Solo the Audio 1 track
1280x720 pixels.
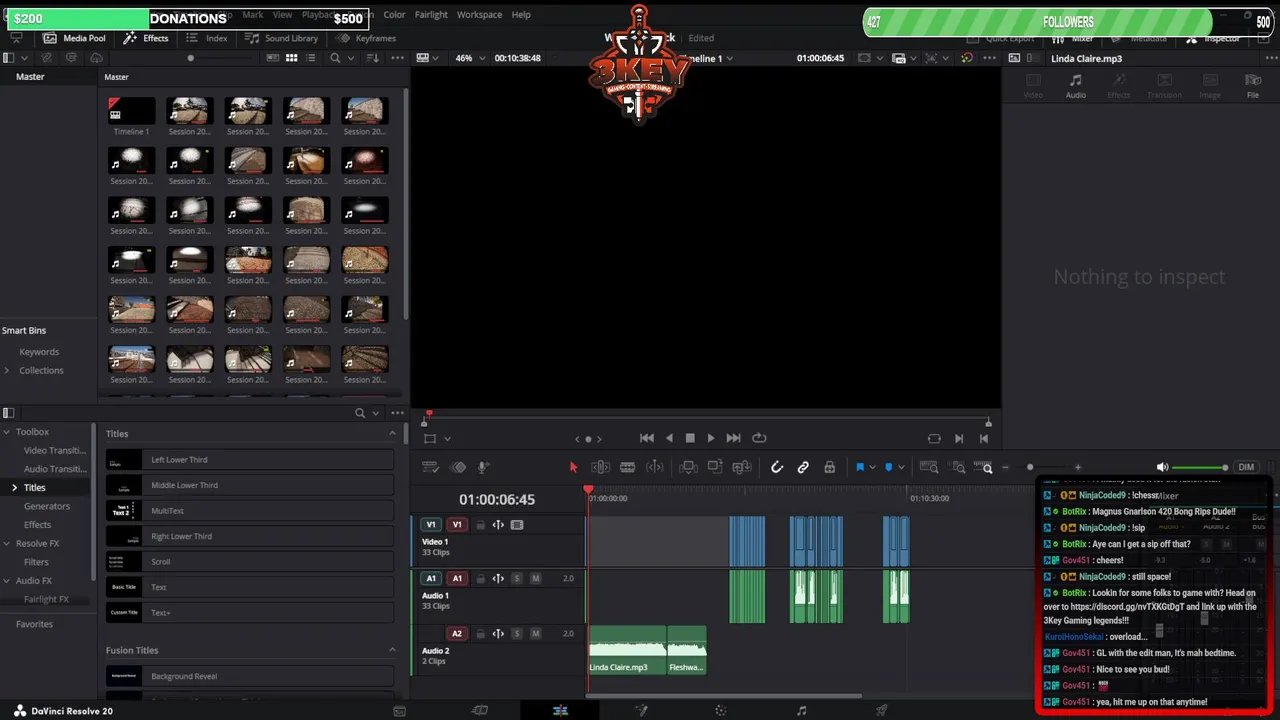point(517,579)
